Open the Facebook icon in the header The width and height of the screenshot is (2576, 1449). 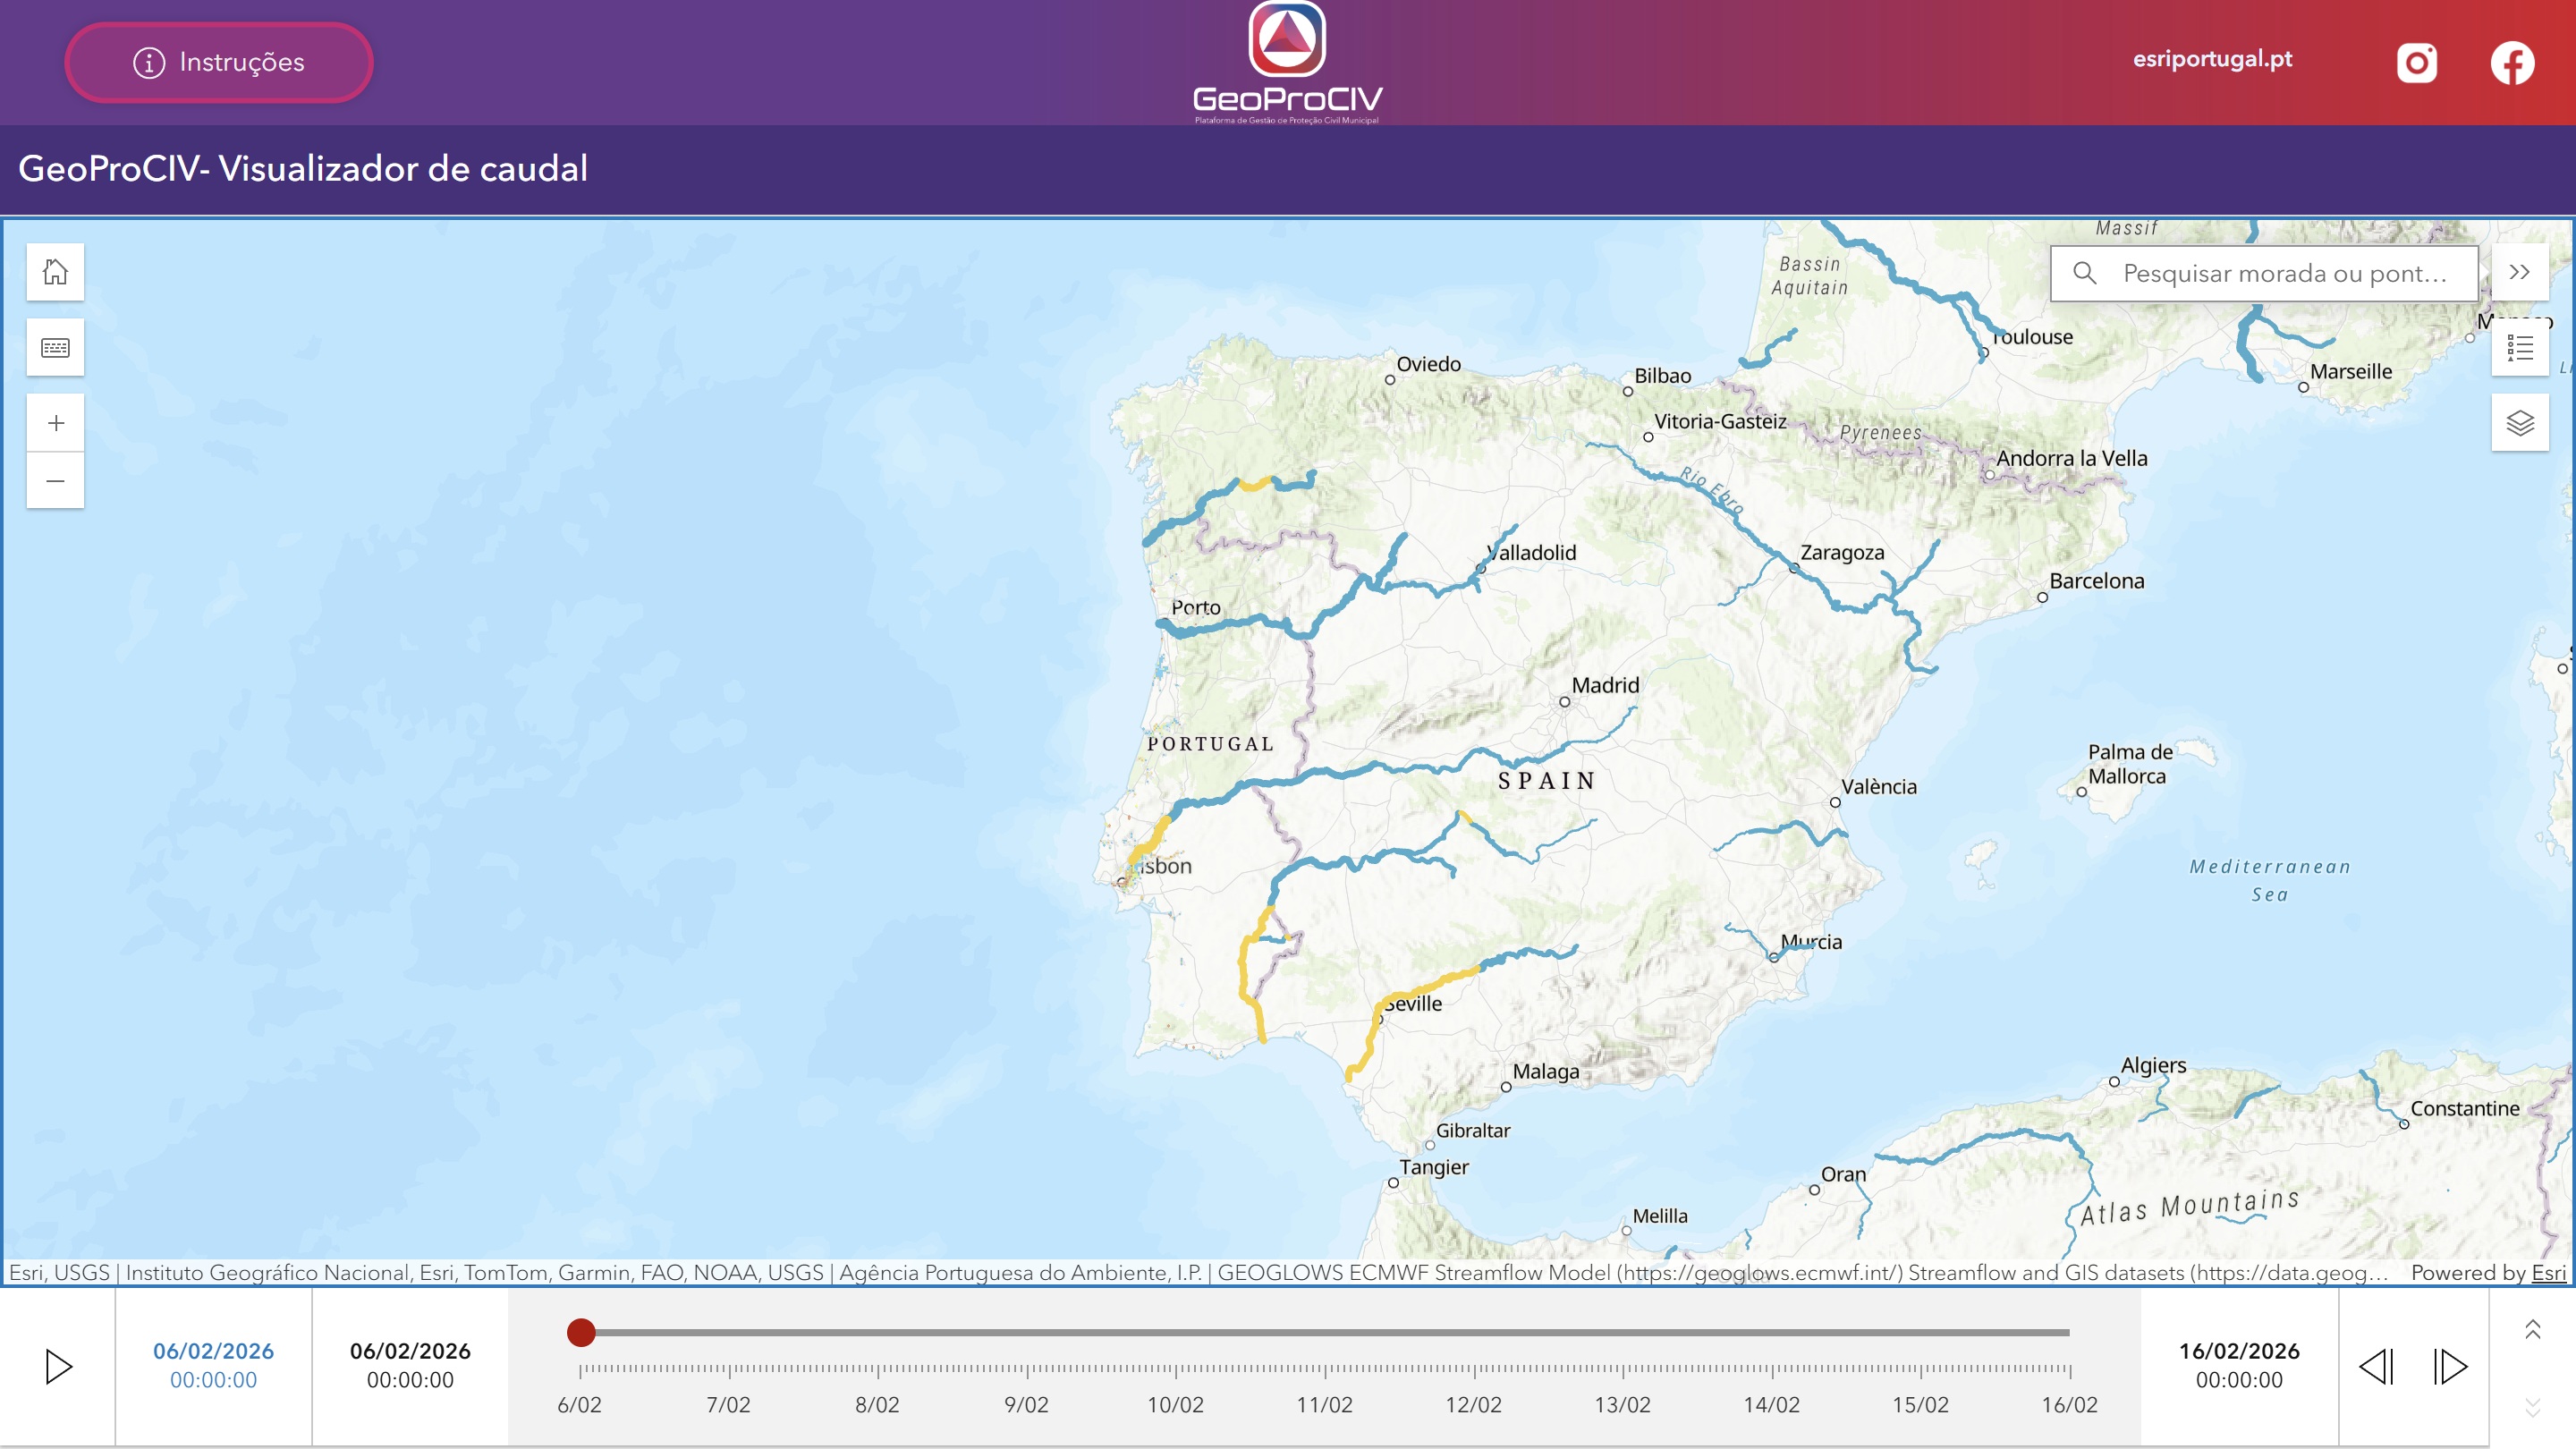pos(2512,63)
